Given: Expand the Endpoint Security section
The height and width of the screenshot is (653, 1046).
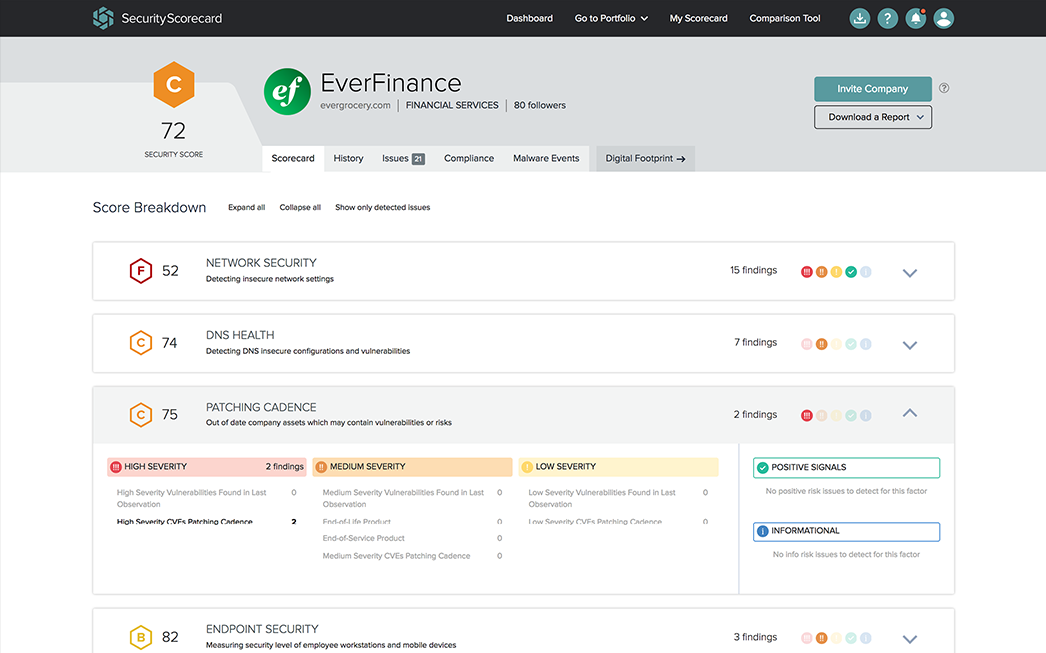Looking at the screenshot, I should [909, 639].
